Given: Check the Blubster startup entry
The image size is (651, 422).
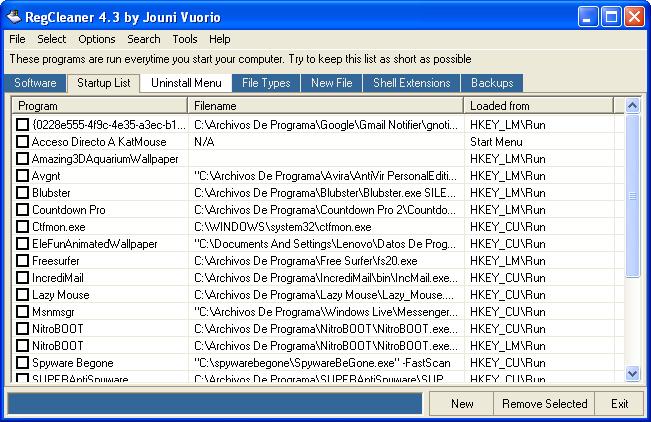Looking at the screenshot, I should [22, 193].
